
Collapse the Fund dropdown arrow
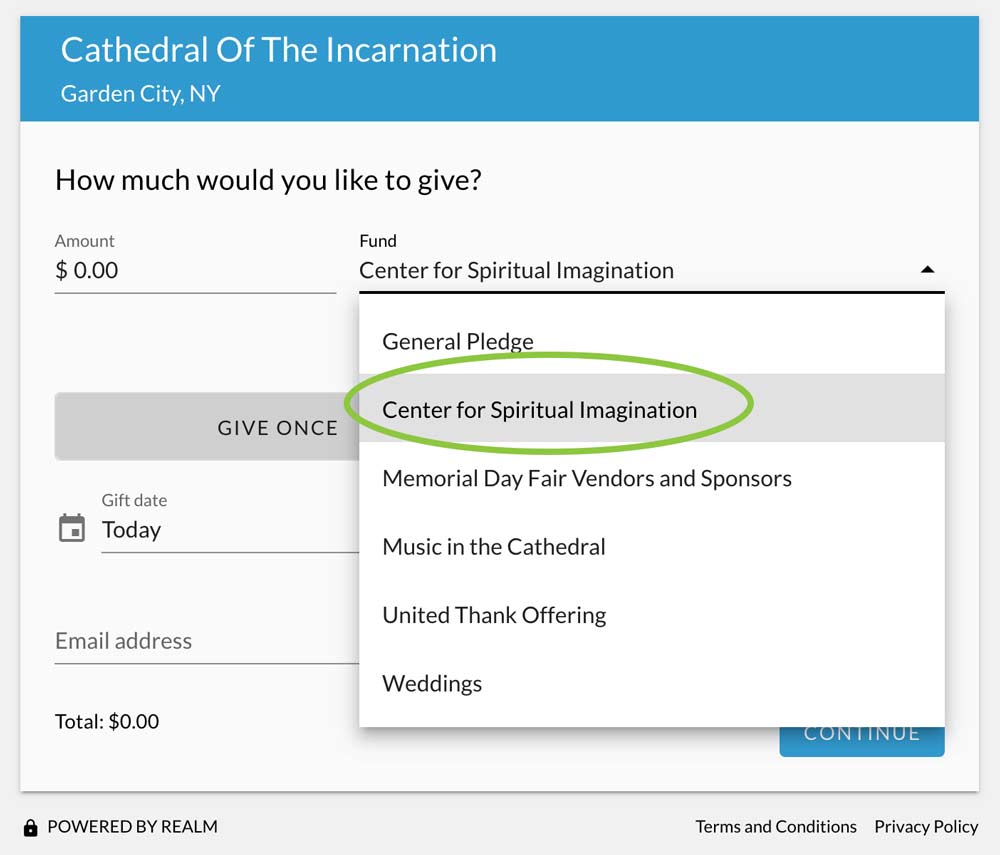pos(927,270)
